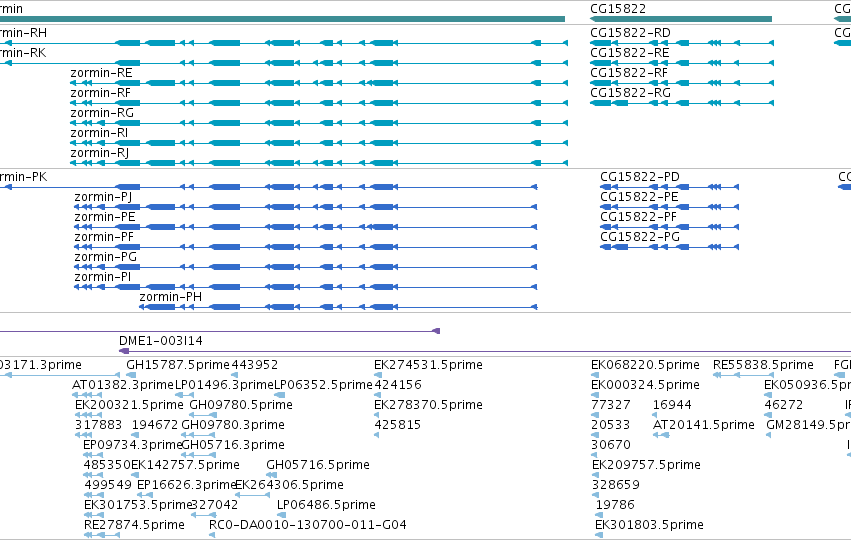Open the RC0-DA0010-130700-011-G04 entry
Screen dimensions: 851x540
tap(308, 525)
